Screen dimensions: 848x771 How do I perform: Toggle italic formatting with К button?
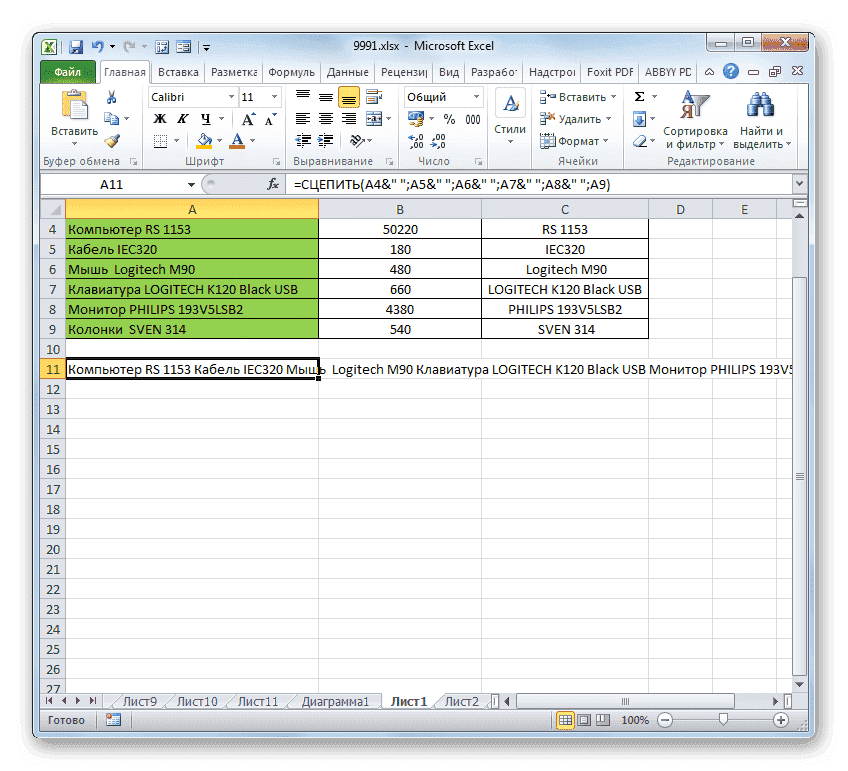[x=183, y=117]
